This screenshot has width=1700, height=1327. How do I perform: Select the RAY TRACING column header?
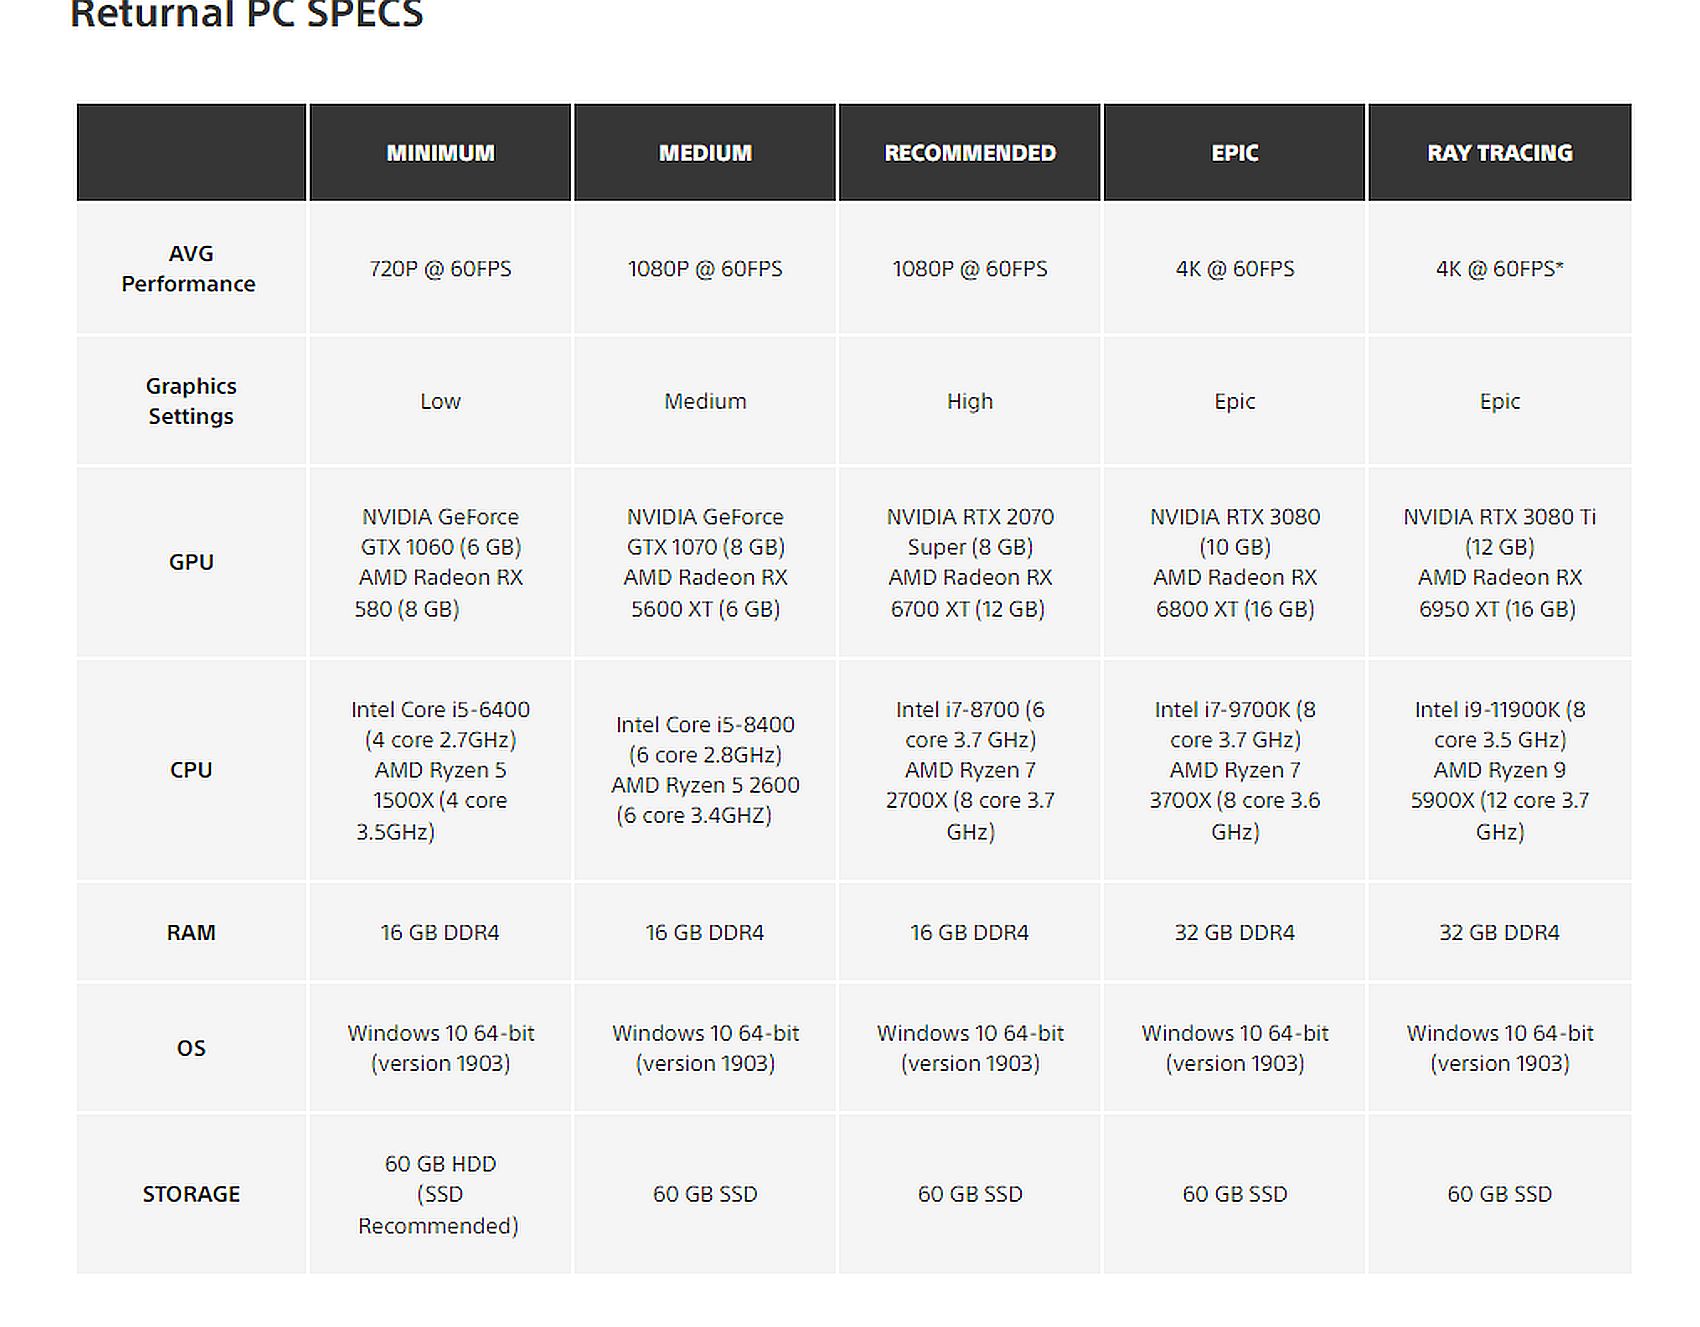pos(1499,153)
